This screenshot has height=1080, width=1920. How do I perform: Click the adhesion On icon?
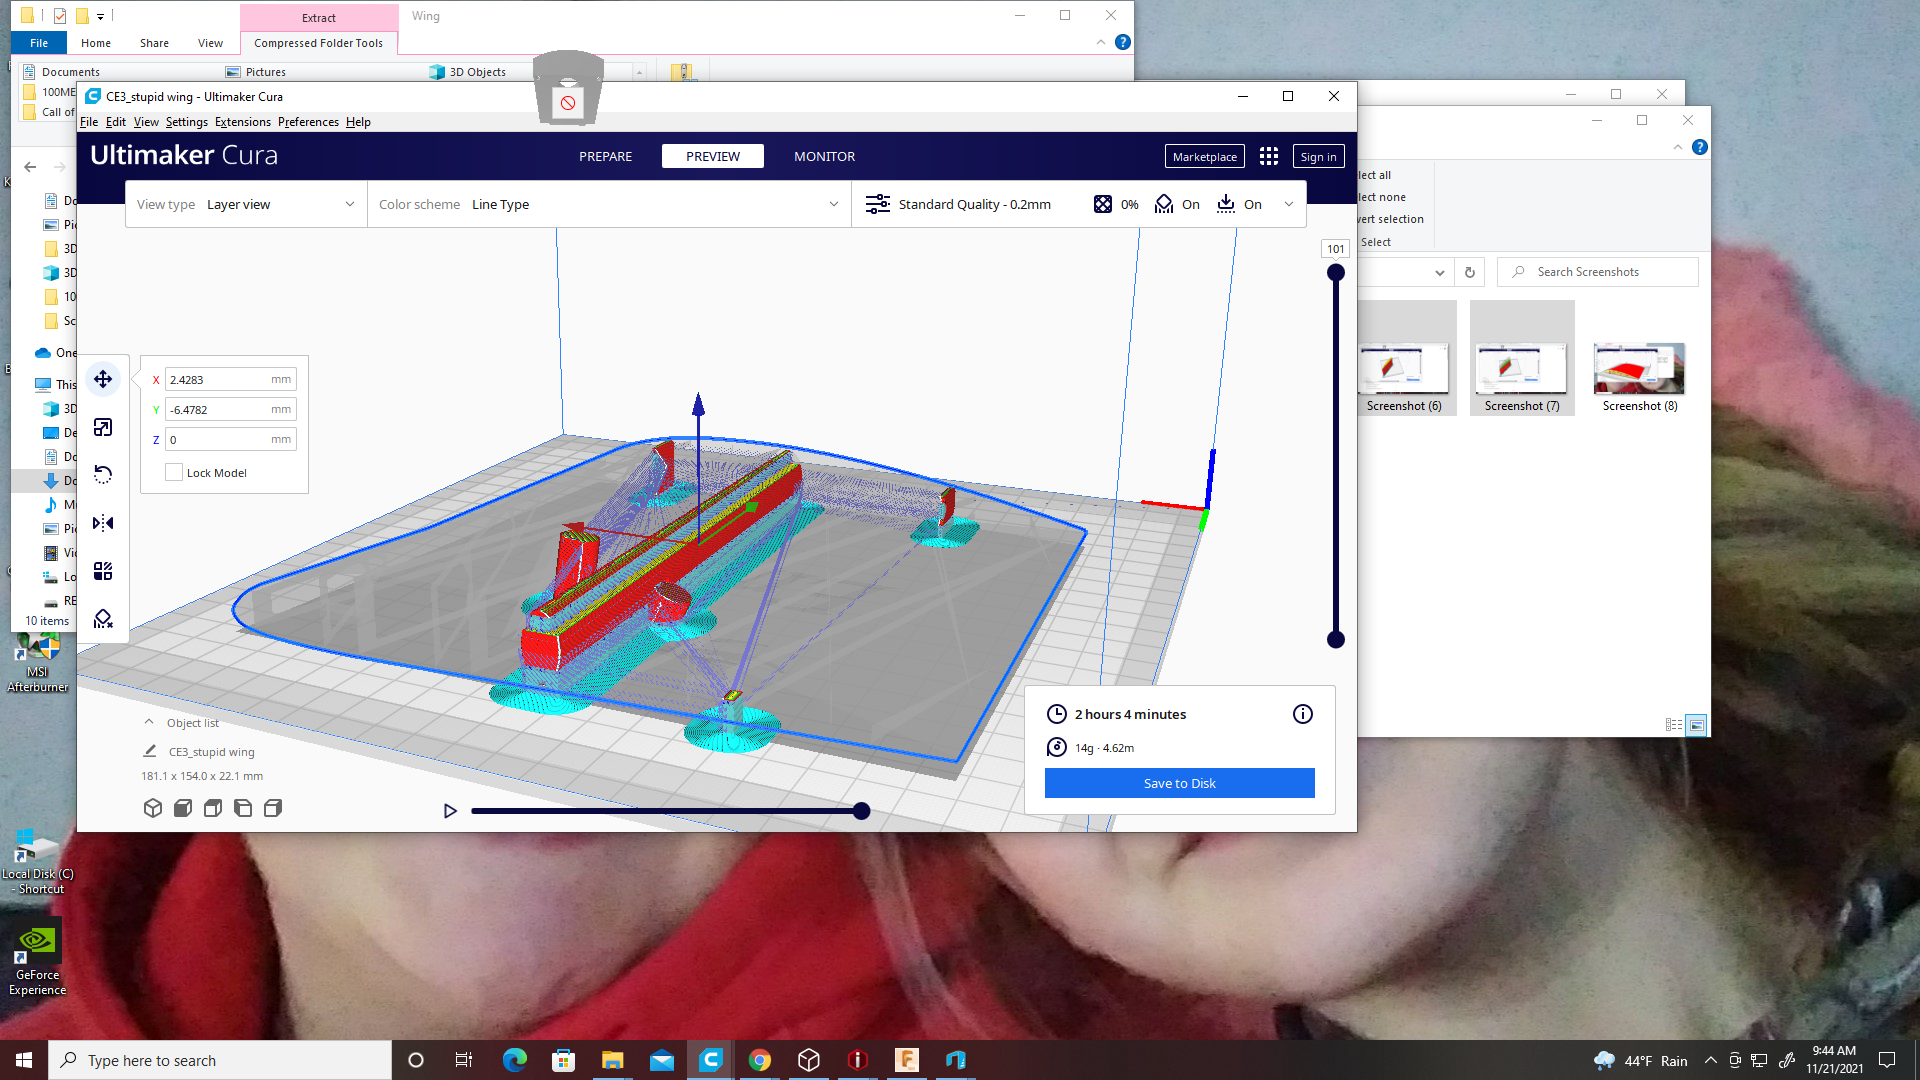point(1226,204)
